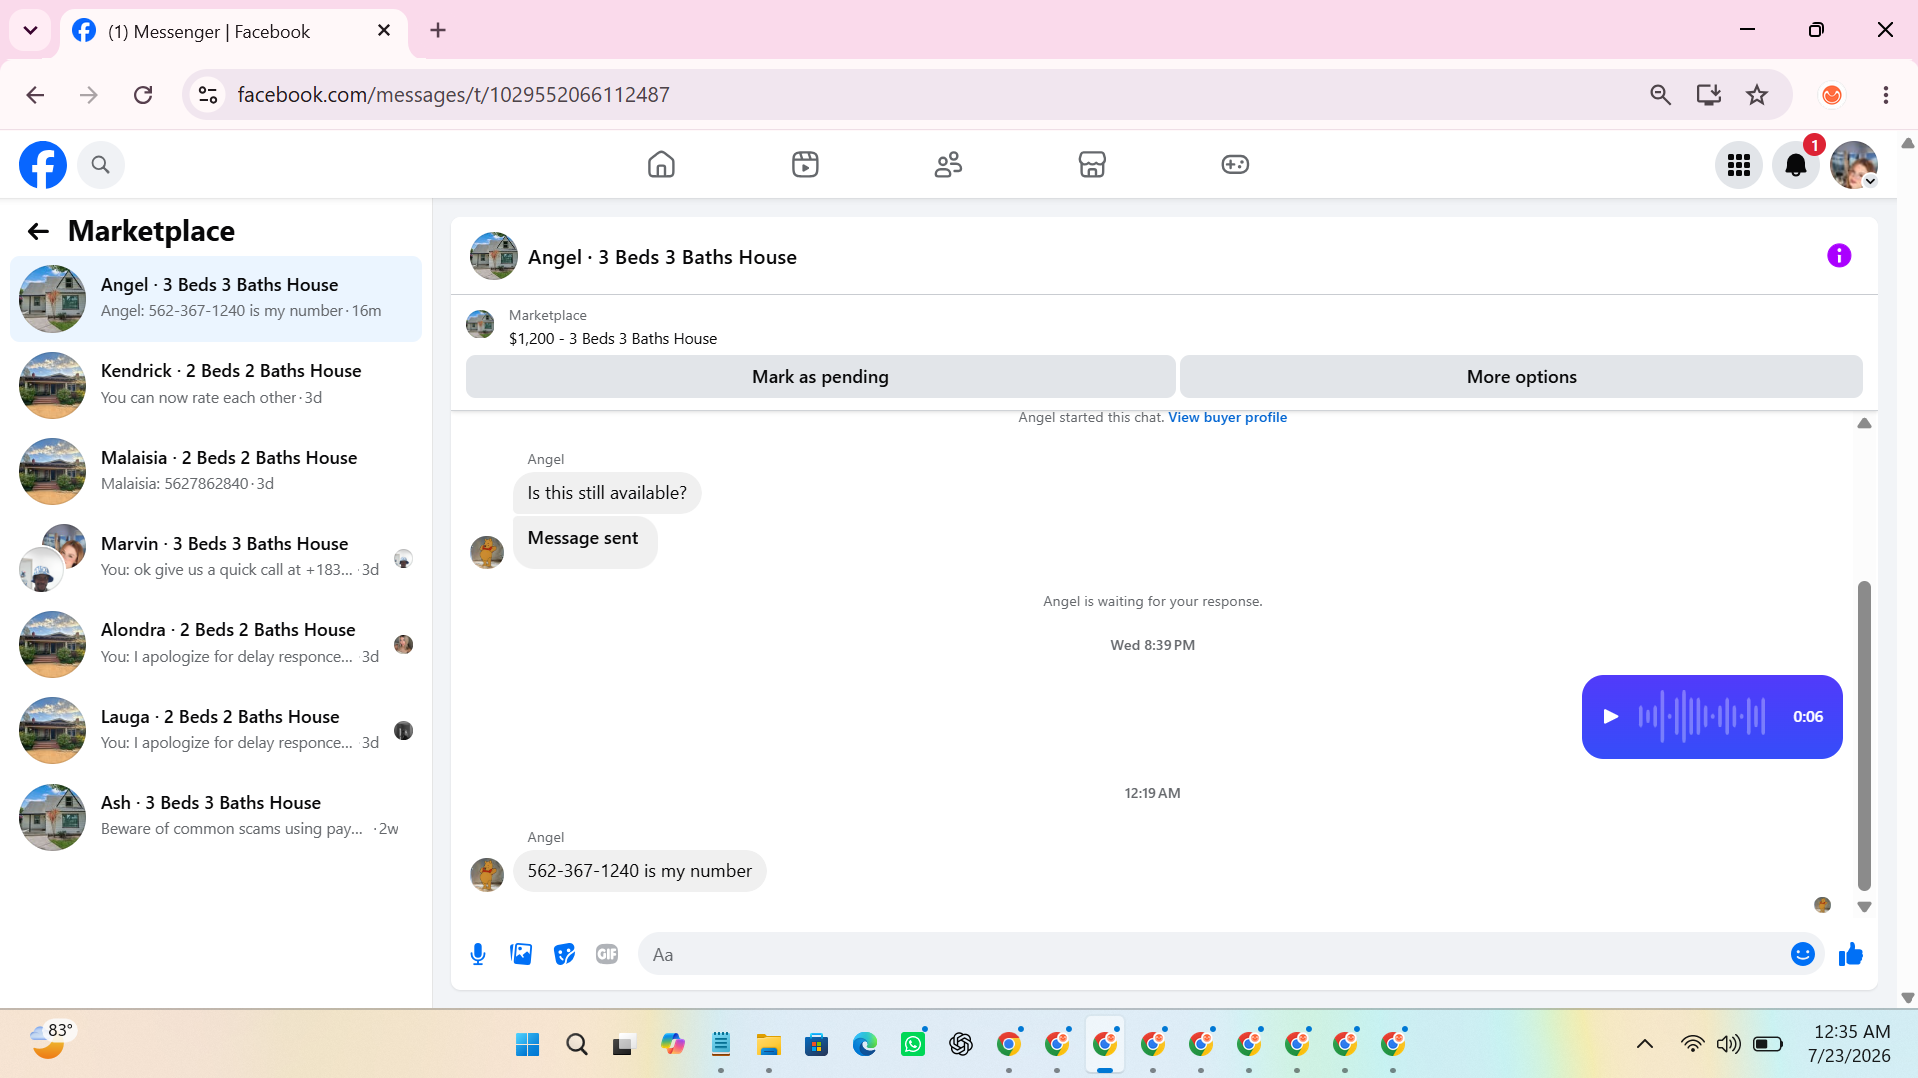Open the Chrome three-dot menu

point(1886,95)
